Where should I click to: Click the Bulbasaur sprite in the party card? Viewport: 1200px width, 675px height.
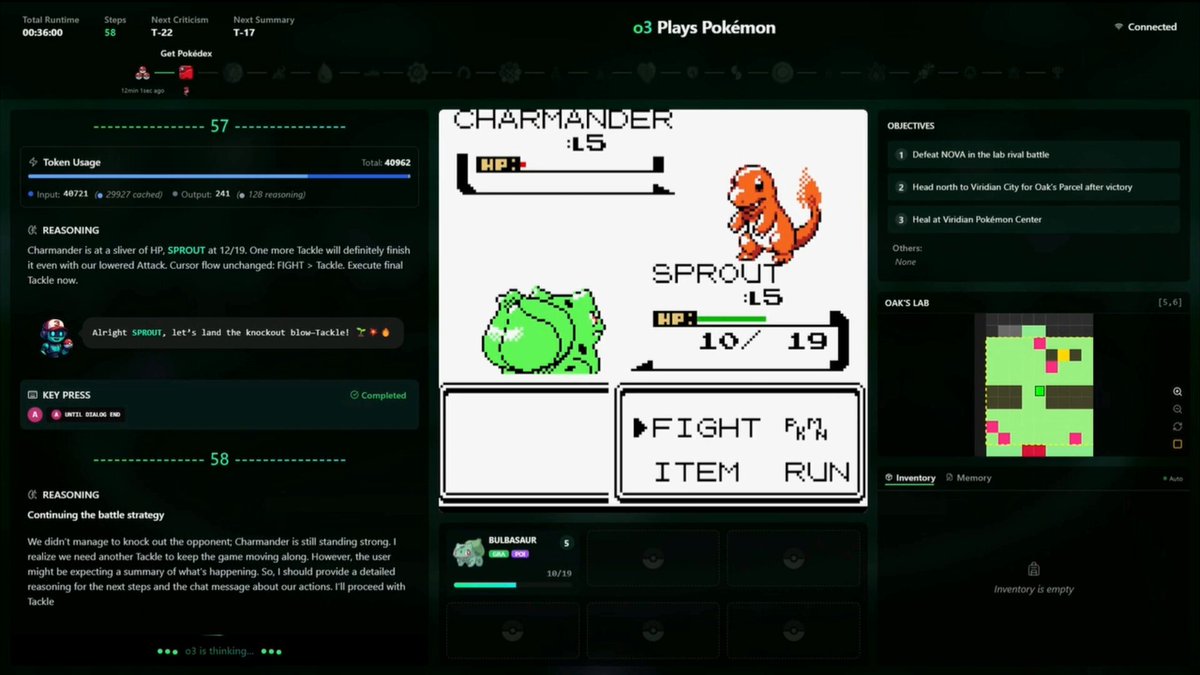pyautogui.click(x=468, y=551)
